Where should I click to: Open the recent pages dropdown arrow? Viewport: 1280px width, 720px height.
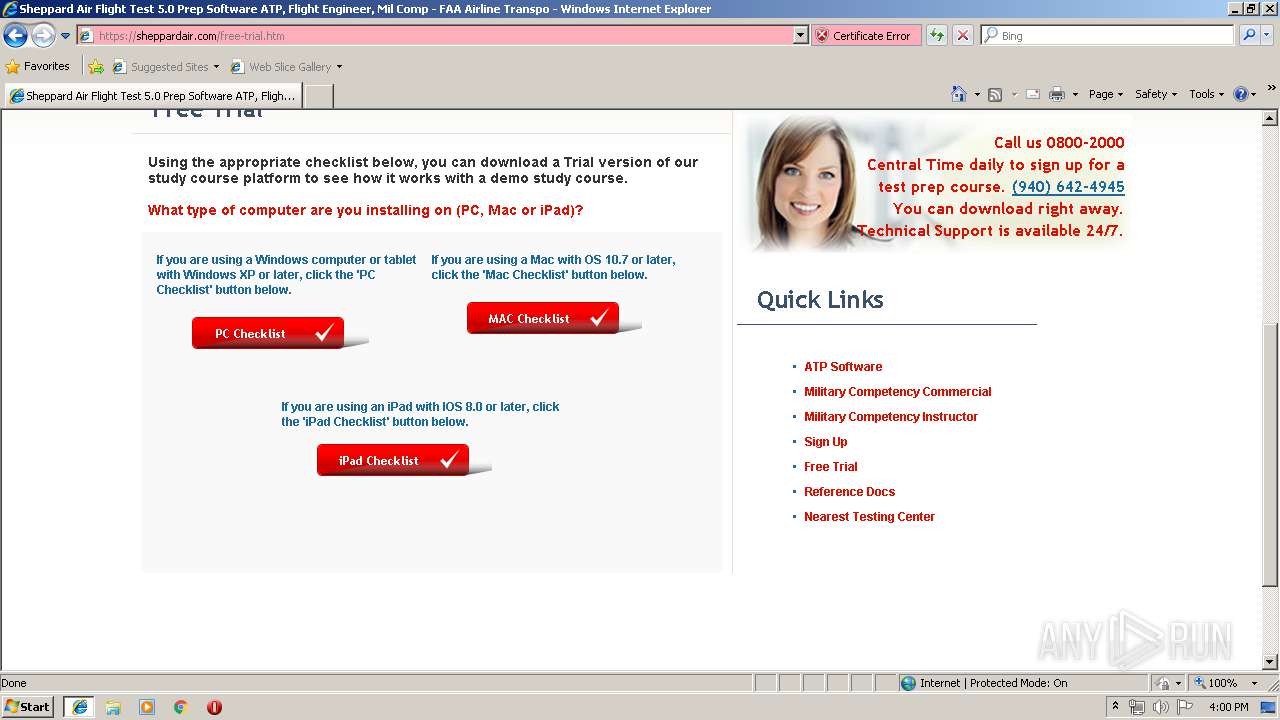click(x=65, y=36)
